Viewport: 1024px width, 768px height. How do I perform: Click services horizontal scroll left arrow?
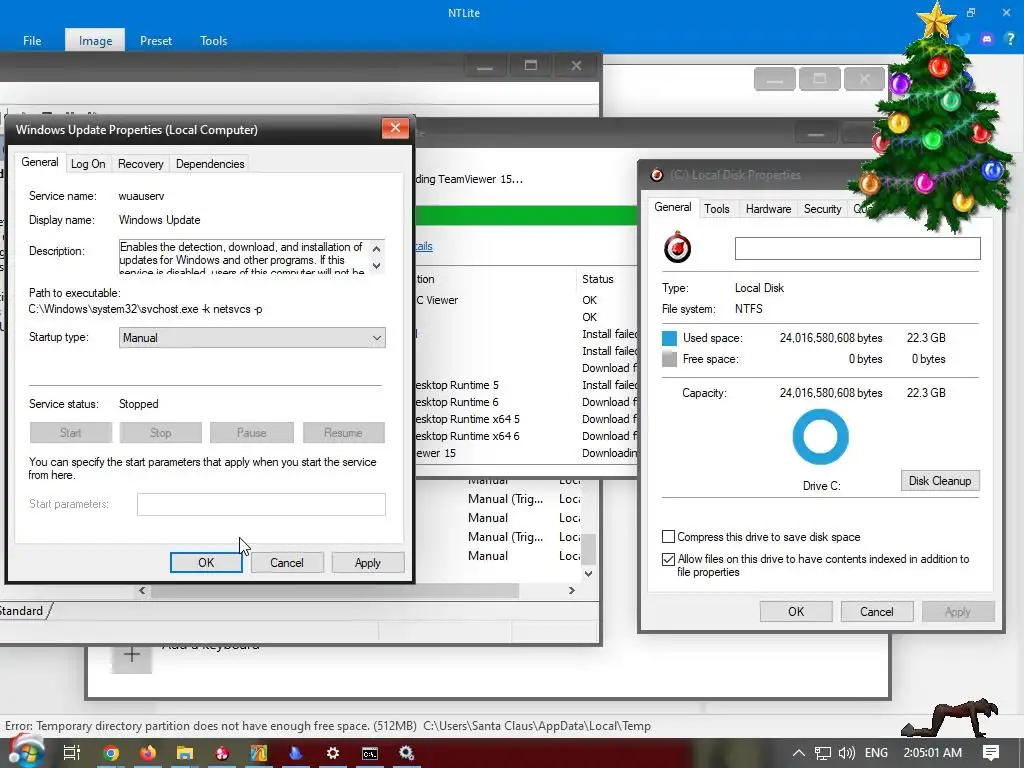(x=142, y=590)
